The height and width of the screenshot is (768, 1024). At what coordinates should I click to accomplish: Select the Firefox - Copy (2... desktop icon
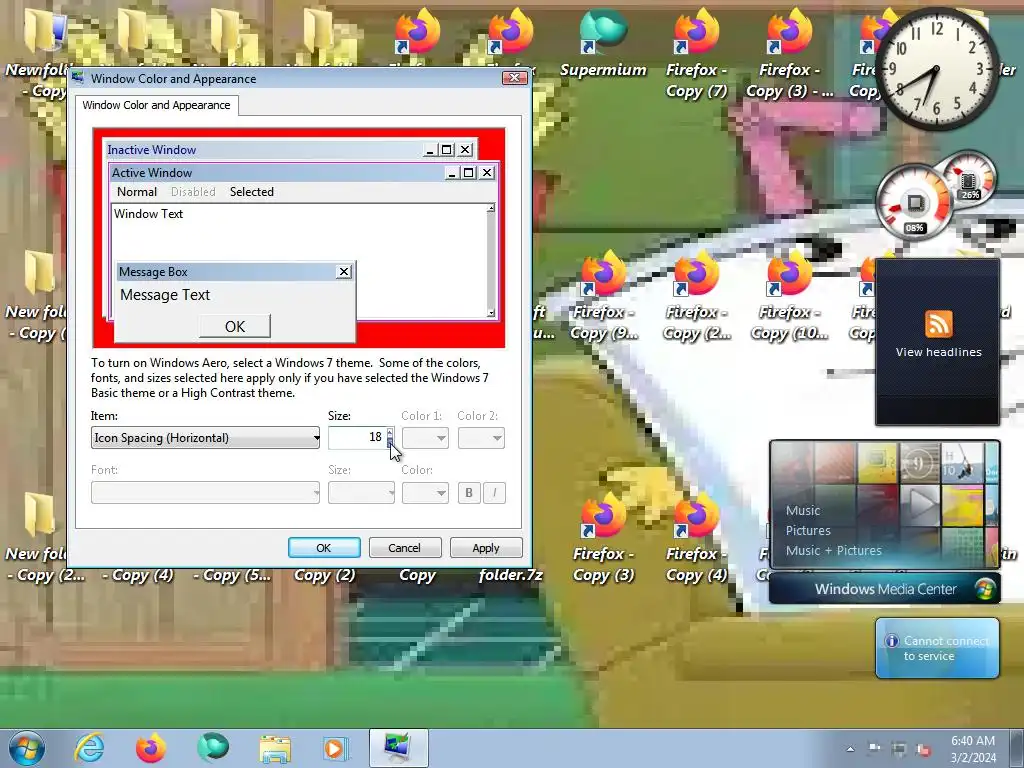point(696,297)
